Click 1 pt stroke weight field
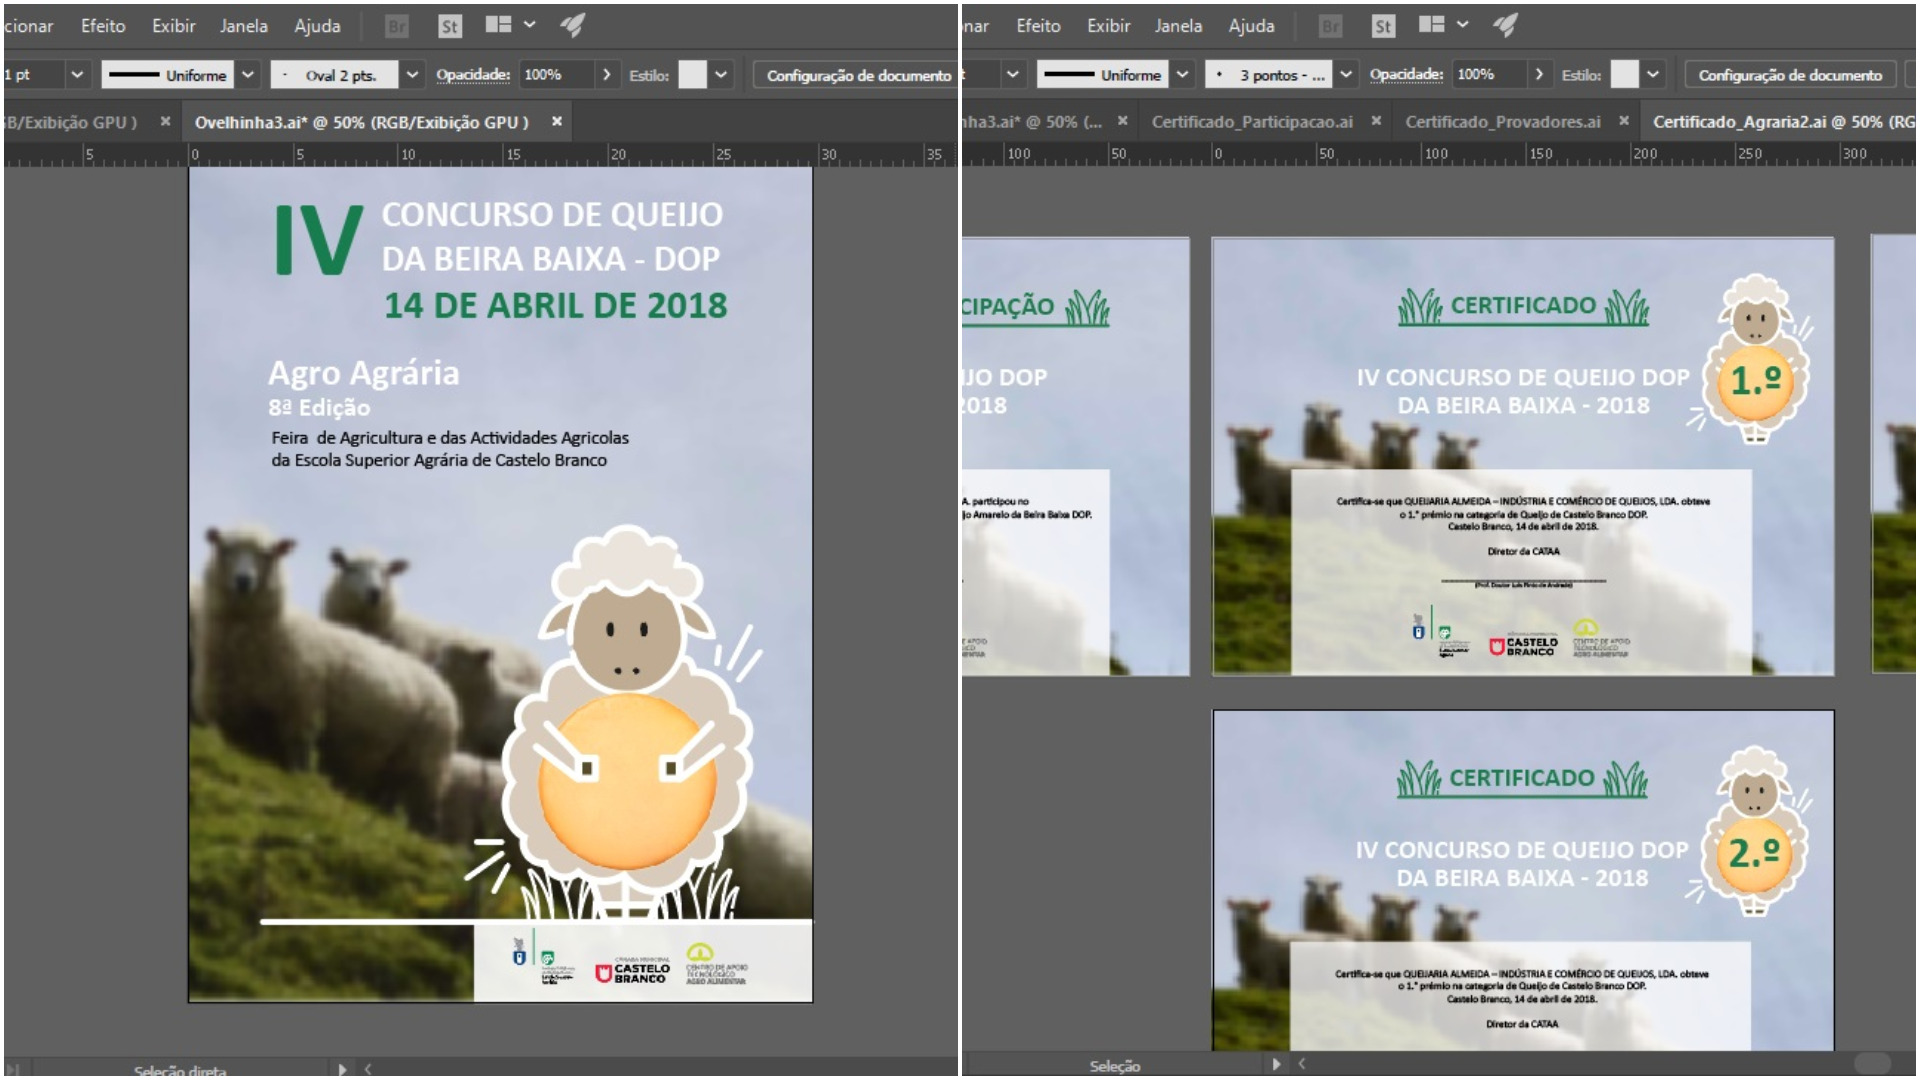The width and height of the screenshot is (1920, 1080). 32,75
